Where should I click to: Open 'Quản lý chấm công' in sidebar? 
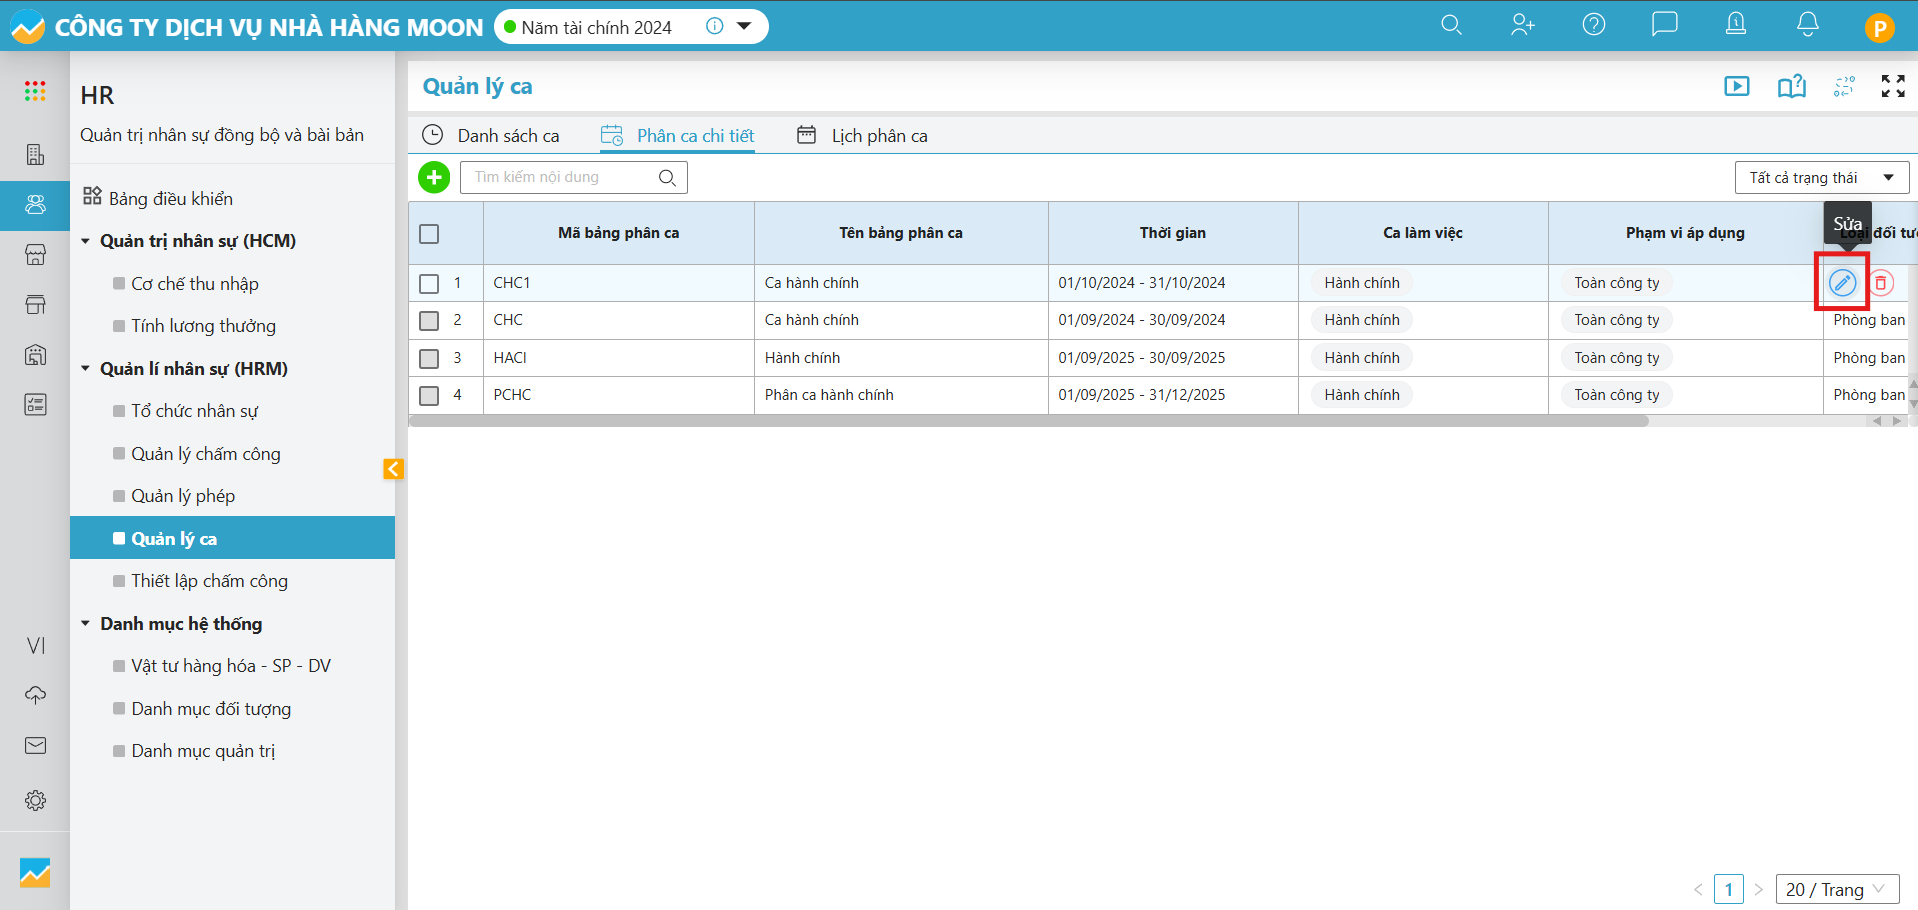coord(206,454)
